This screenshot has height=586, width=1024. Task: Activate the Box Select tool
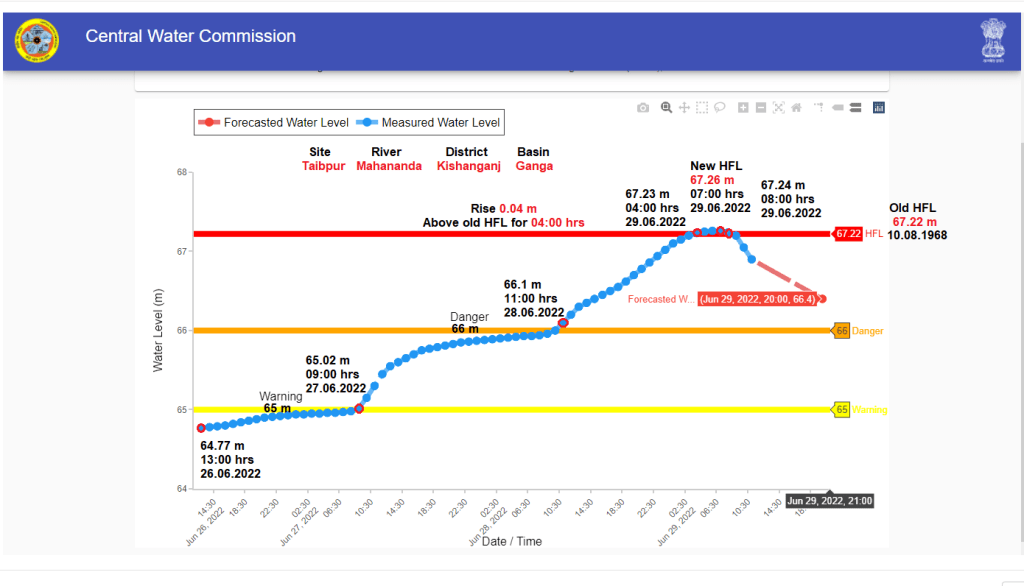[702, 108]
